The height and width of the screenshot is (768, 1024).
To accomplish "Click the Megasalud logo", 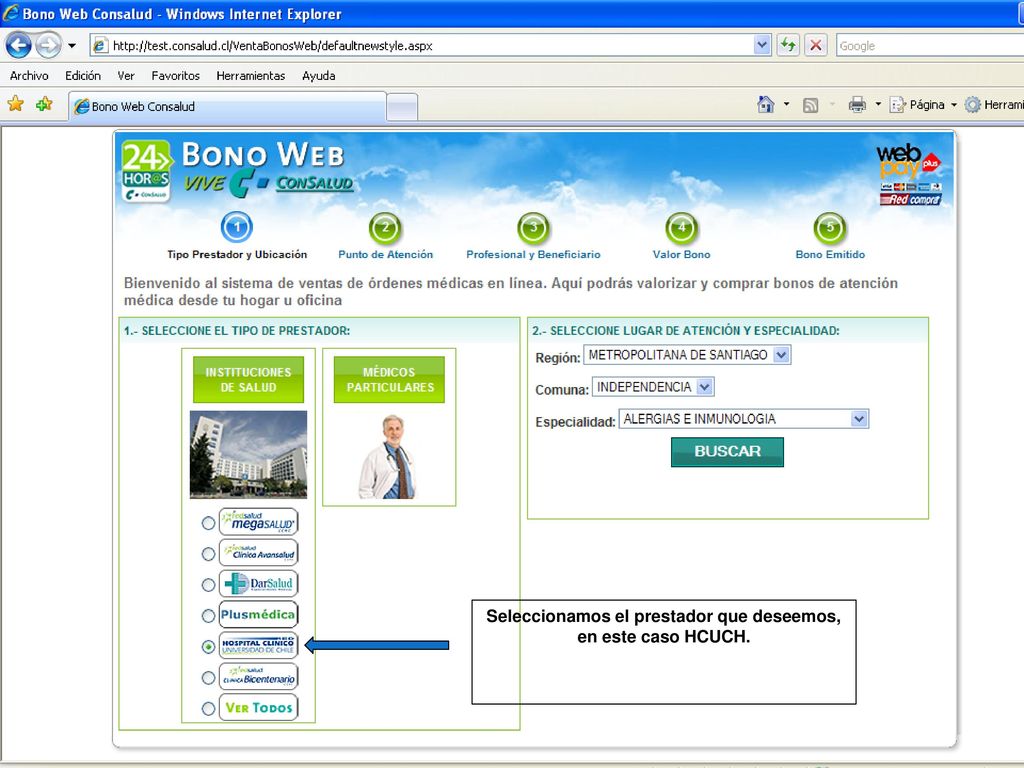I will tap(259, 522).
